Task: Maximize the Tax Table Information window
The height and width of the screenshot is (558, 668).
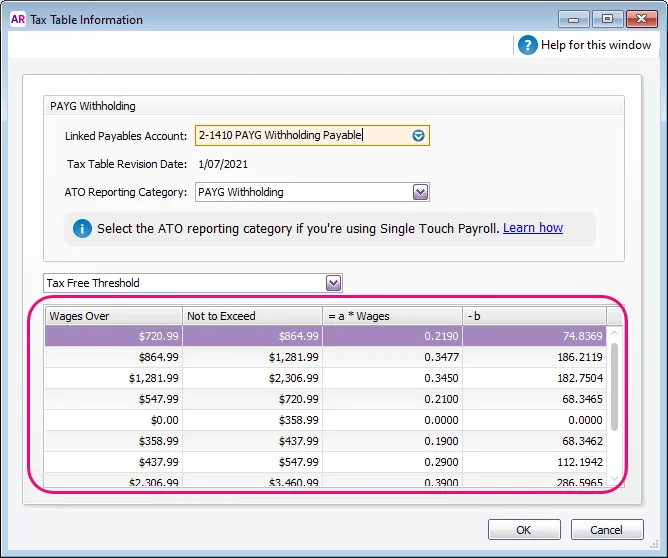Action: click(x=607, y=20)
